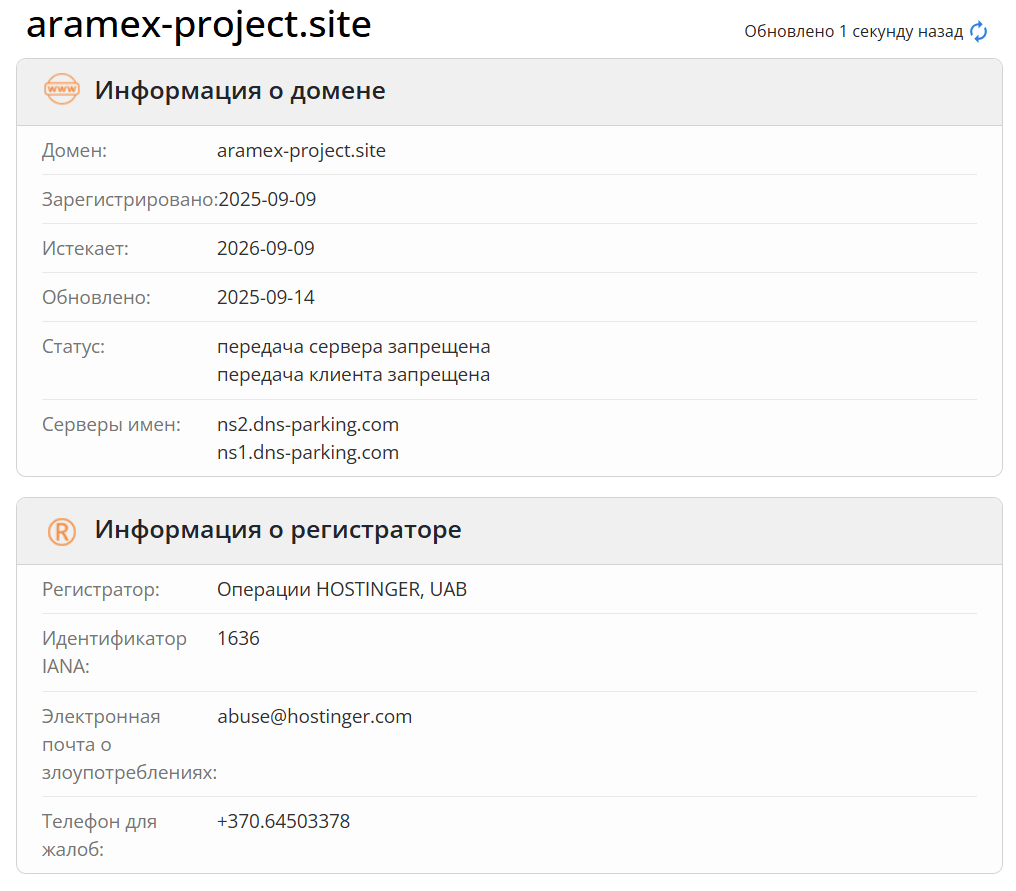Click the "Обновлено 1 секунду назад" text
This screenshot has width=1016, height=891.
tap(853, 32)
